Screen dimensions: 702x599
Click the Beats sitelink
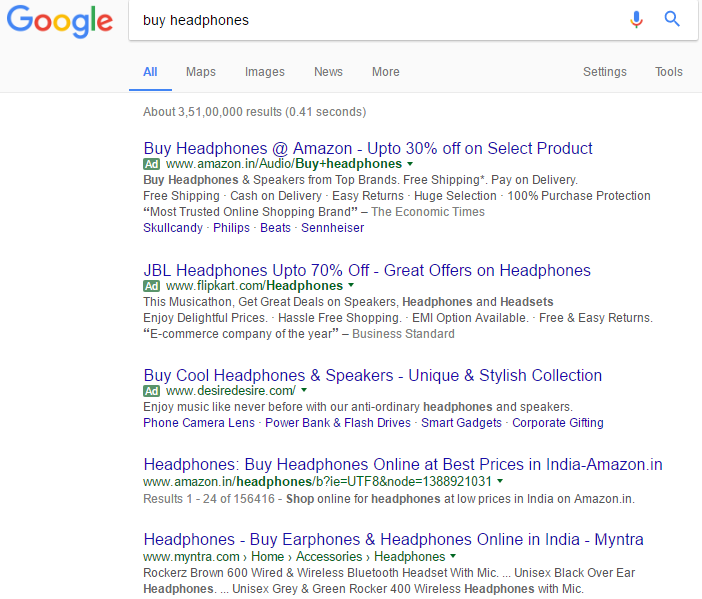click(275, 228)
